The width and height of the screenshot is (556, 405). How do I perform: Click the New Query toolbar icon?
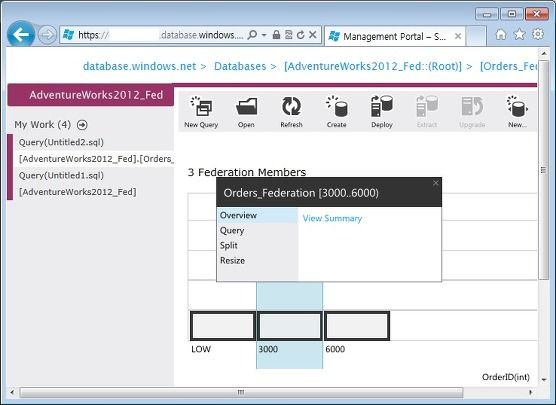[201, 112]
